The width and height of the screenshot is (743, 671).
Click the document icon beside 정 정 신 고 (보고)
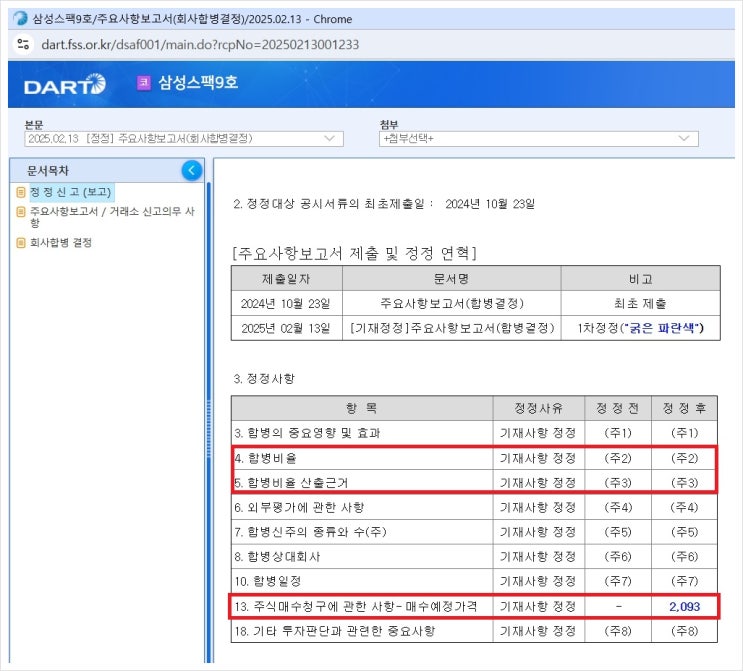coord(20,192)
